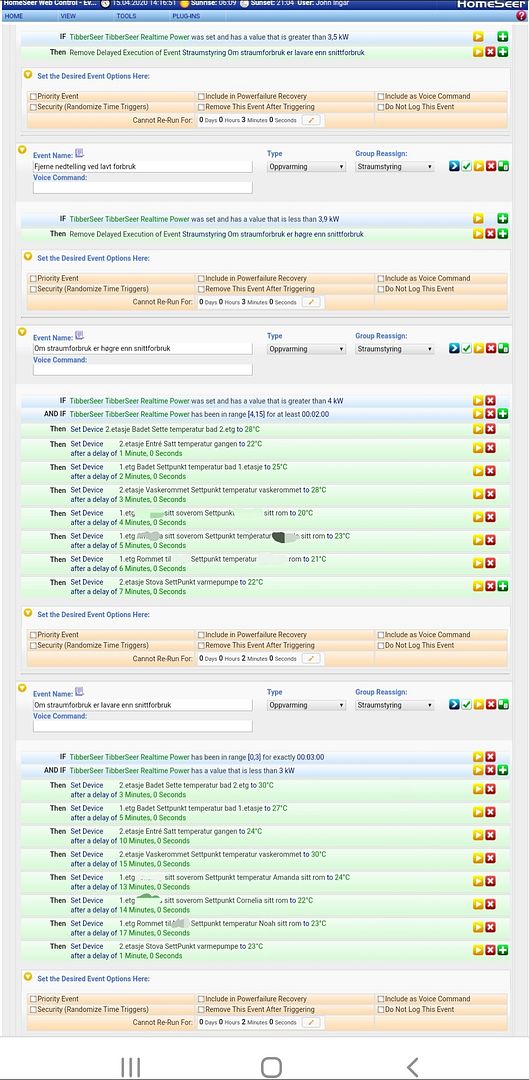
Task: Delete the 'greater than 4 kW' trigger row
Action: [490, 400]
